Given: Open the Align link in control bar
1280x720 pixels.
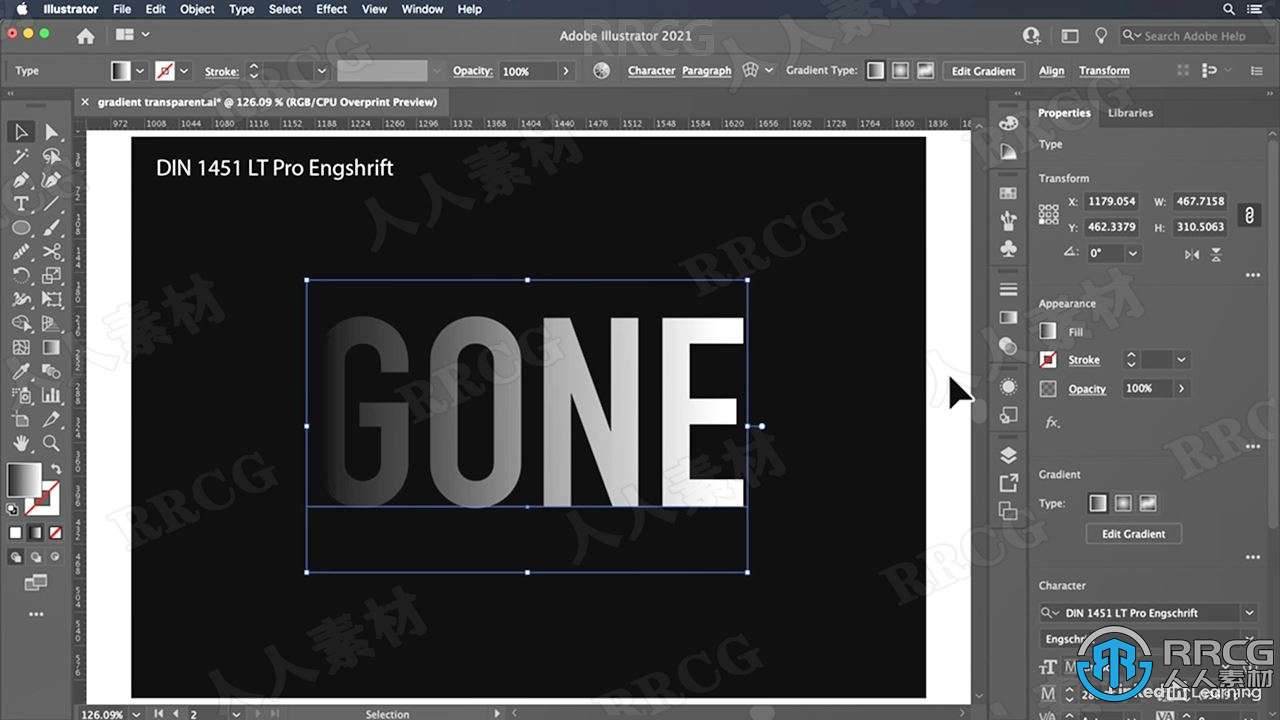Looking at the screenshot, I should pyautogui.click(x=1051, y=71).
